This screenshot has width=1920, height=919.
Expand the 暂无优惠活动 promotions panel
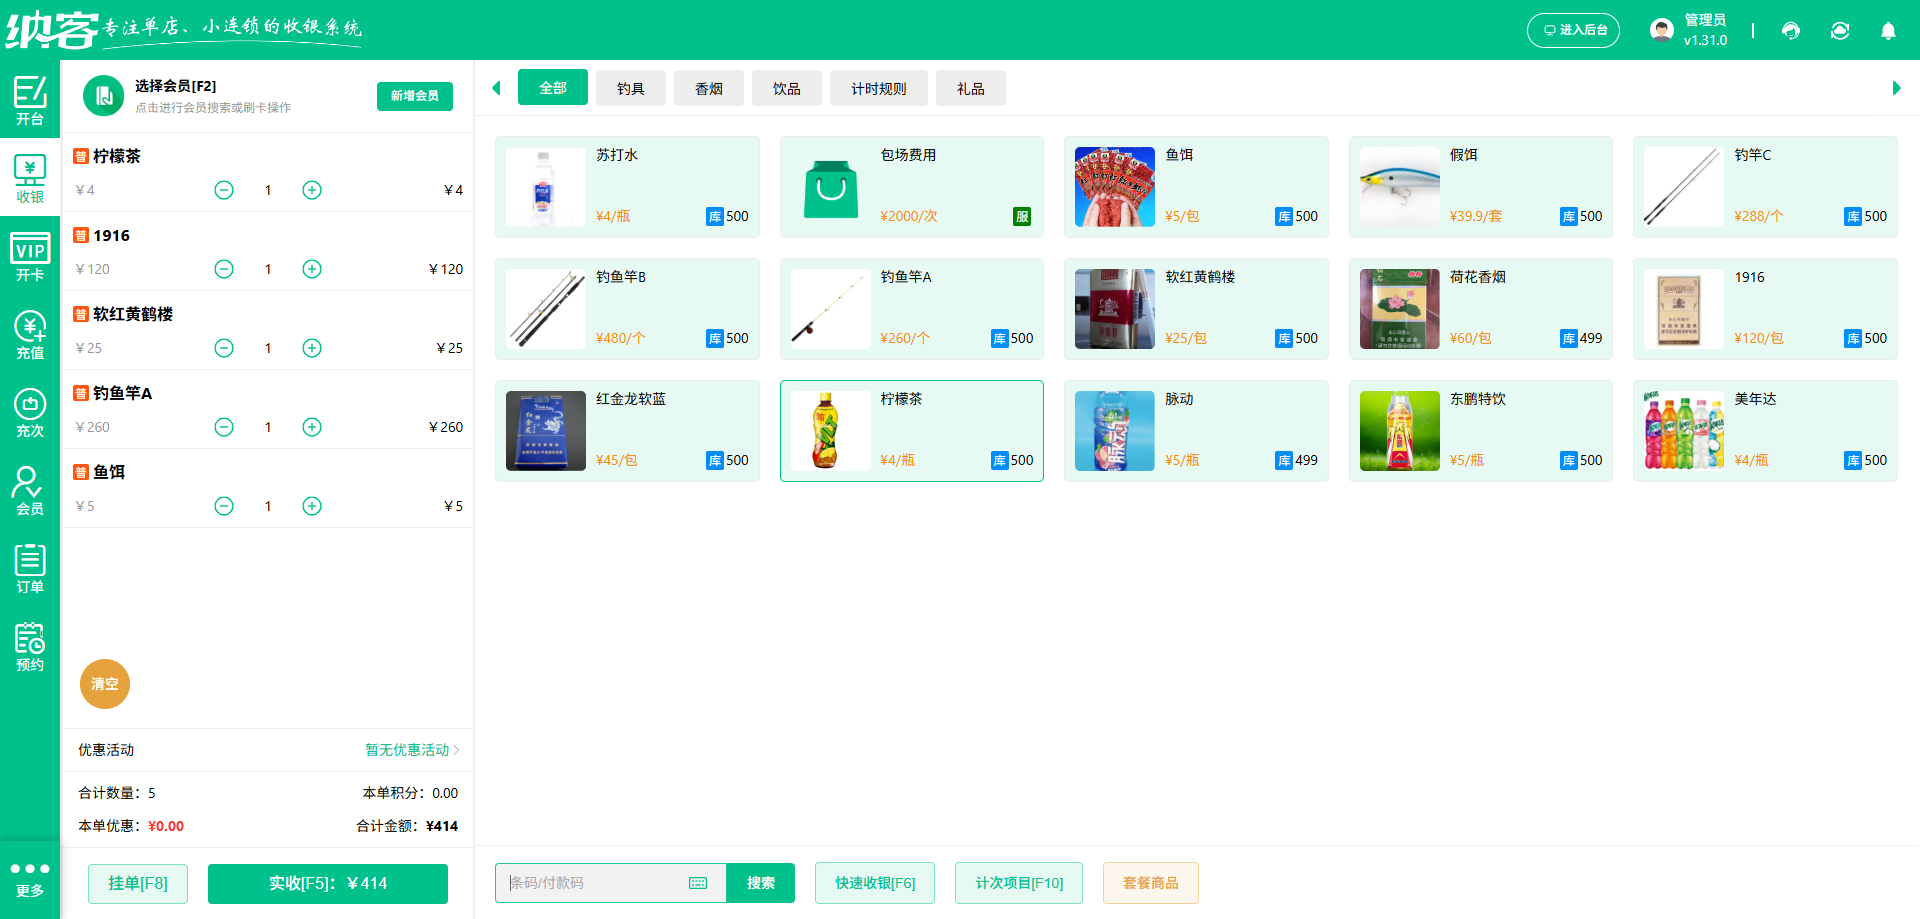pos(410,750)
